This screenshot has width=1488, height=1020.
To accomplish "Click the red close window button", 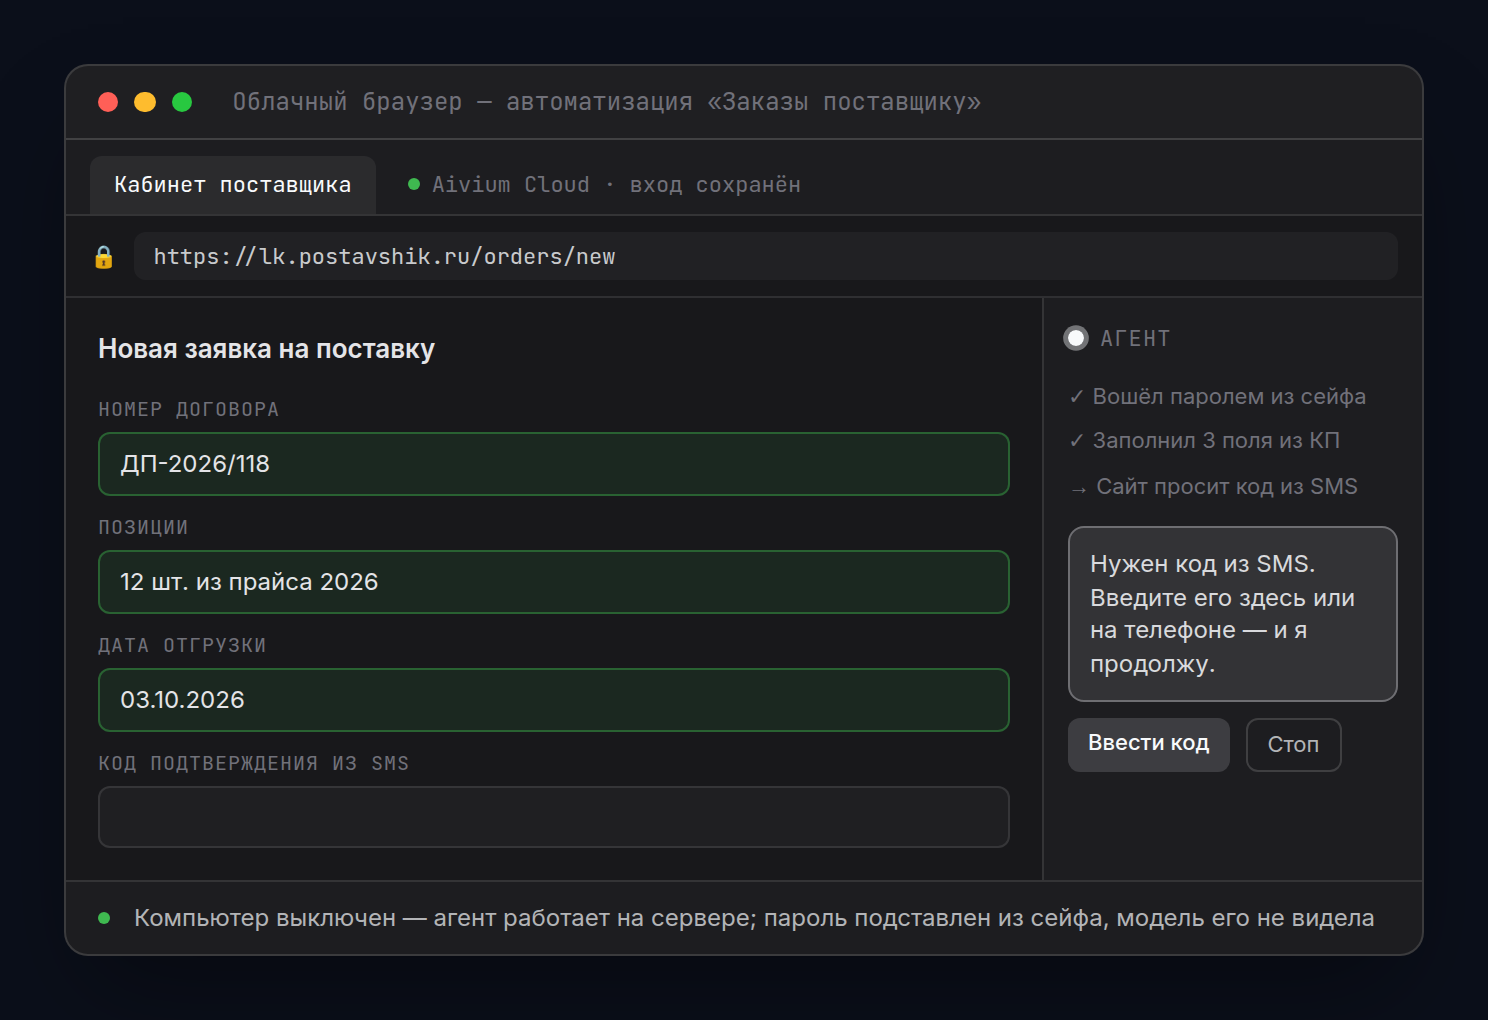I will pos(108,102).
